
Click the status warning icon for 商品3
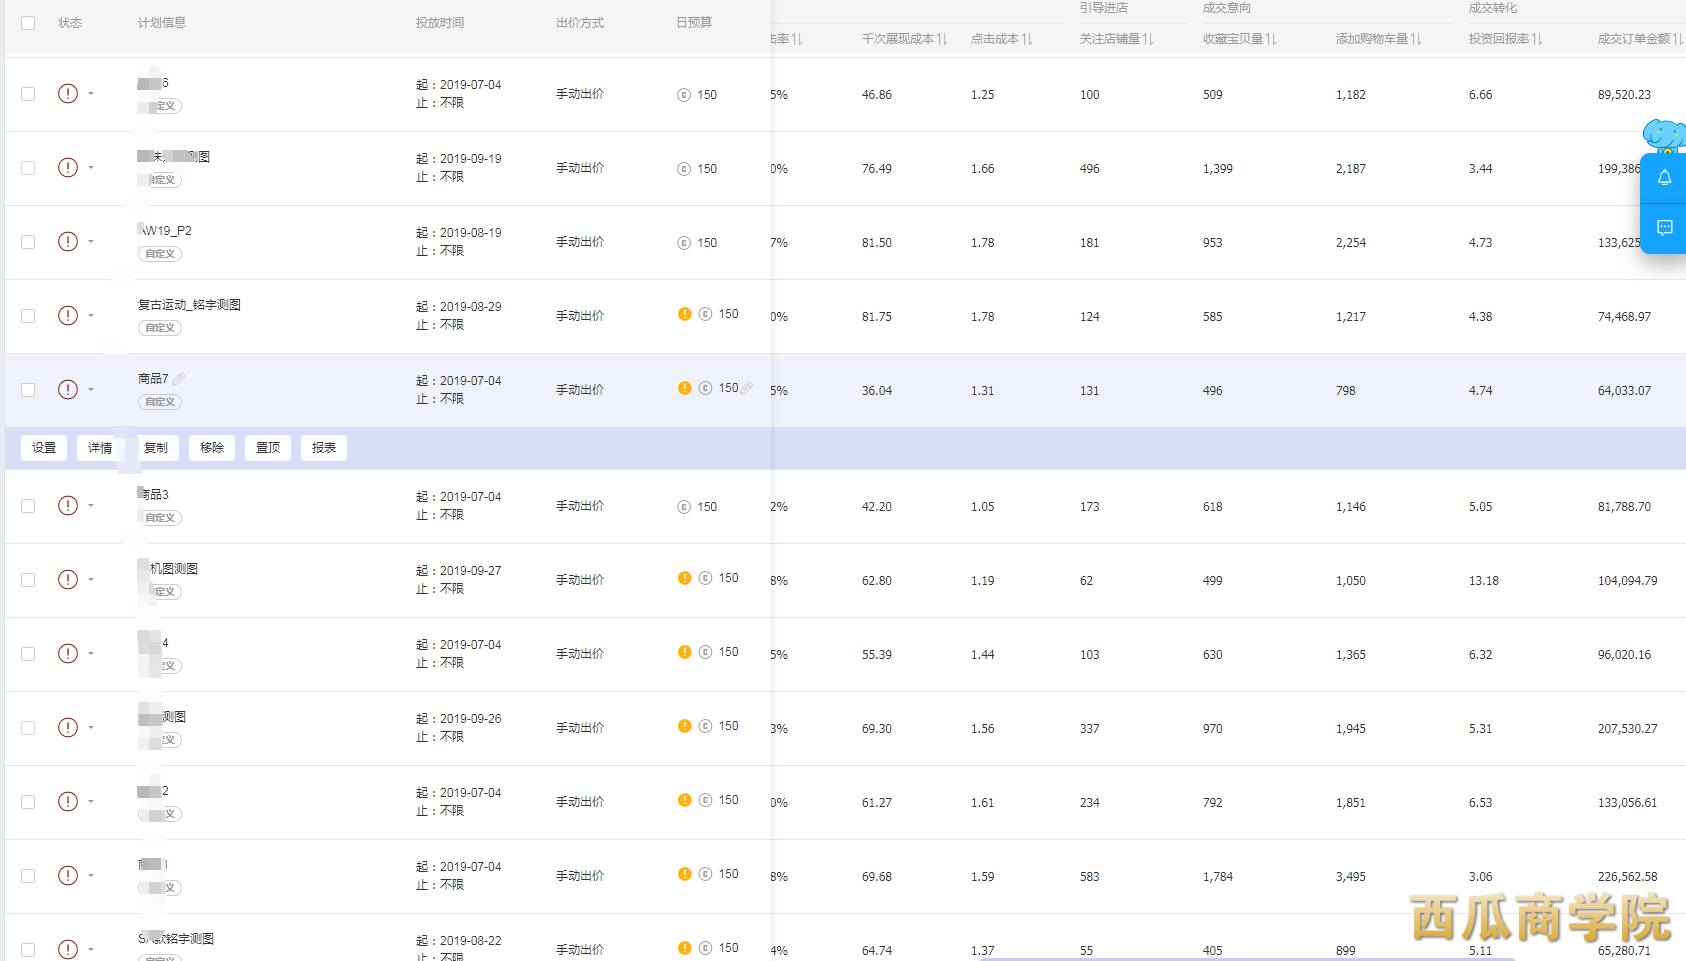(x=68, y=506)
